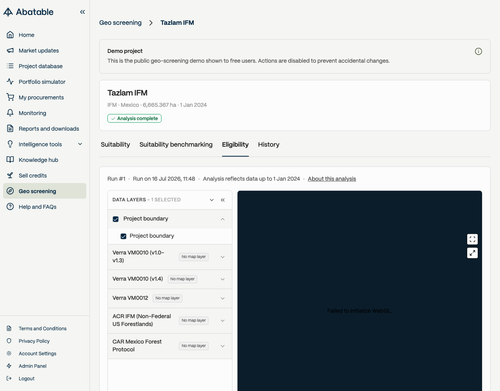
Task: Click the Logout link
Action: coord(27,378)
